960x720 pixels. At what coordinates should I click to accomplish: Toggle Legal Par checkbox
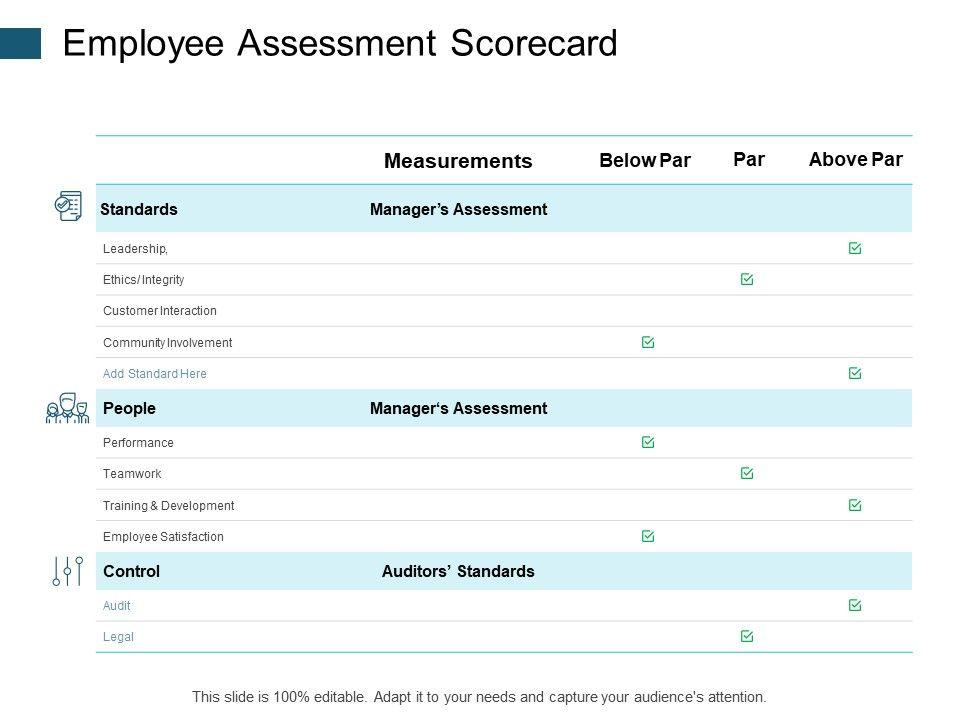click(x=747, y=636)
